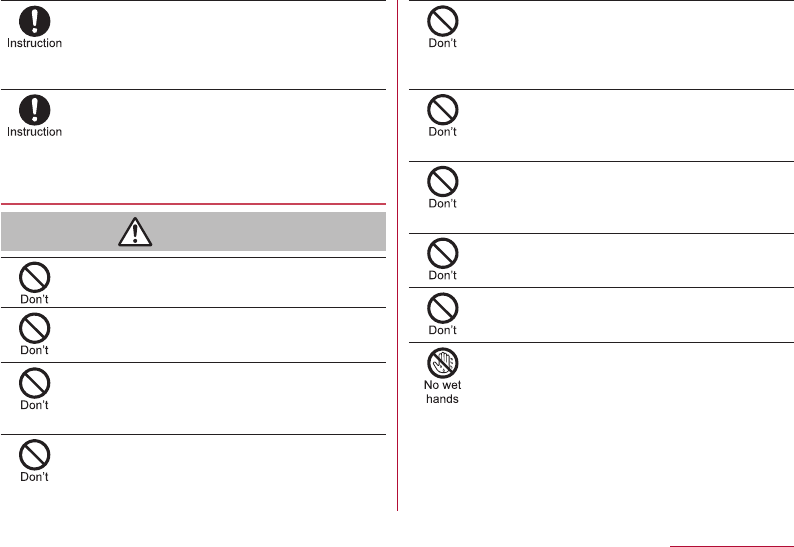Click the third Don't icon under the warning banner
The height and width of the screenshot is (547, 794).
click(34, 383)
